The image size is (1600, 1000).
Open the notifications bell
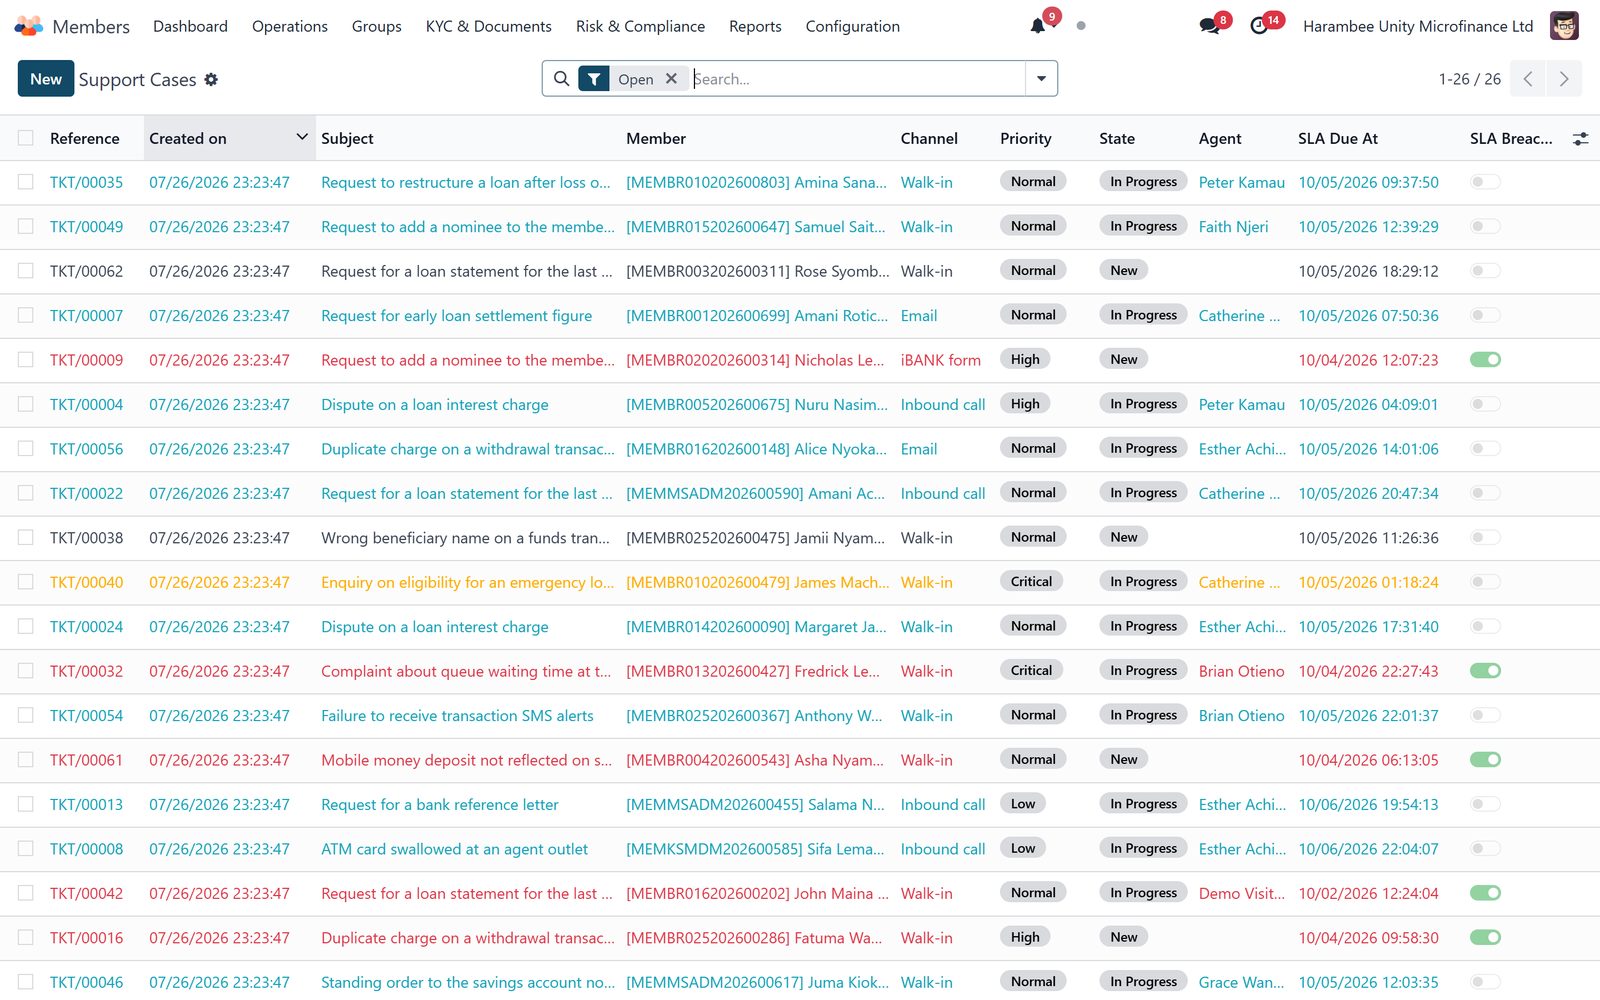[x=1038, y=26]
